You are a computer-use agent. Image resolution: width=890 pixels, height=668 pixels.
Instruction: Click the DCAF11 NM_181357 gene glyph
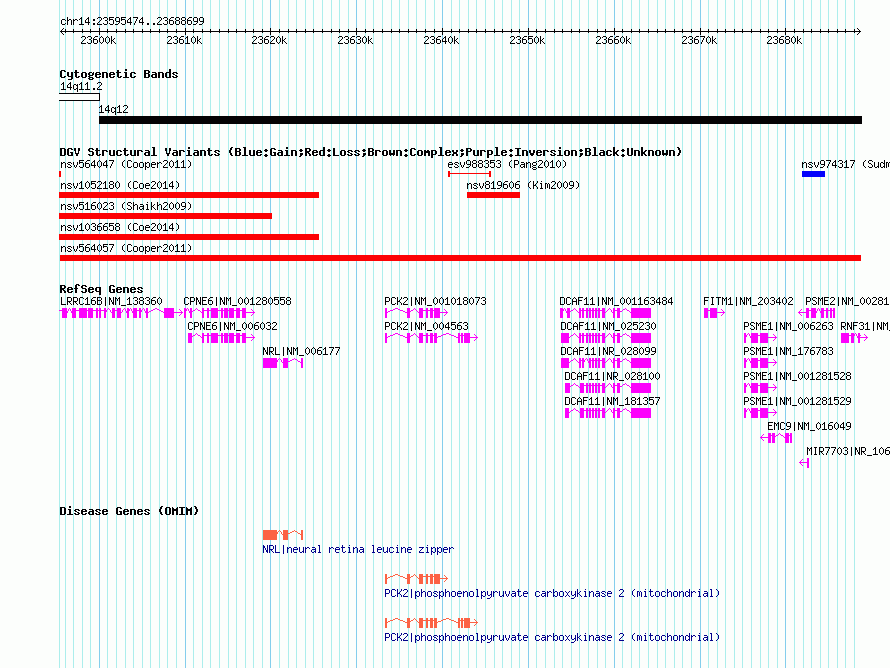coord(607,413)
